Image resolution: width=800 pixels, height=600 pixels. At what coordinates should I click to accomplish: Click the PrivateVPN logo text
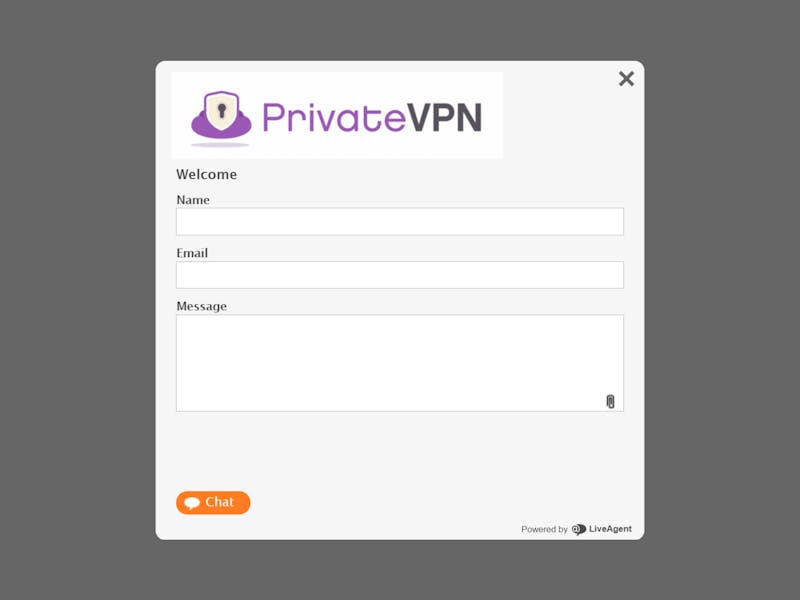click(x=372, y=117)
